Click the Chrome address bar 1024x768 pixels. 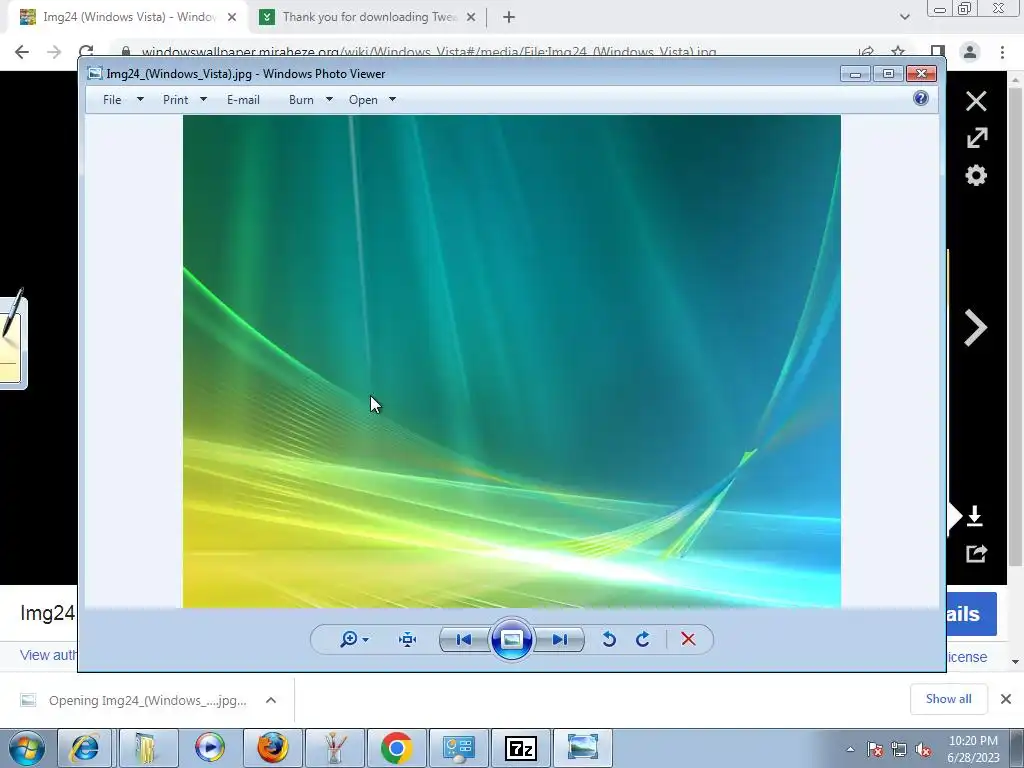click(428, 52)
